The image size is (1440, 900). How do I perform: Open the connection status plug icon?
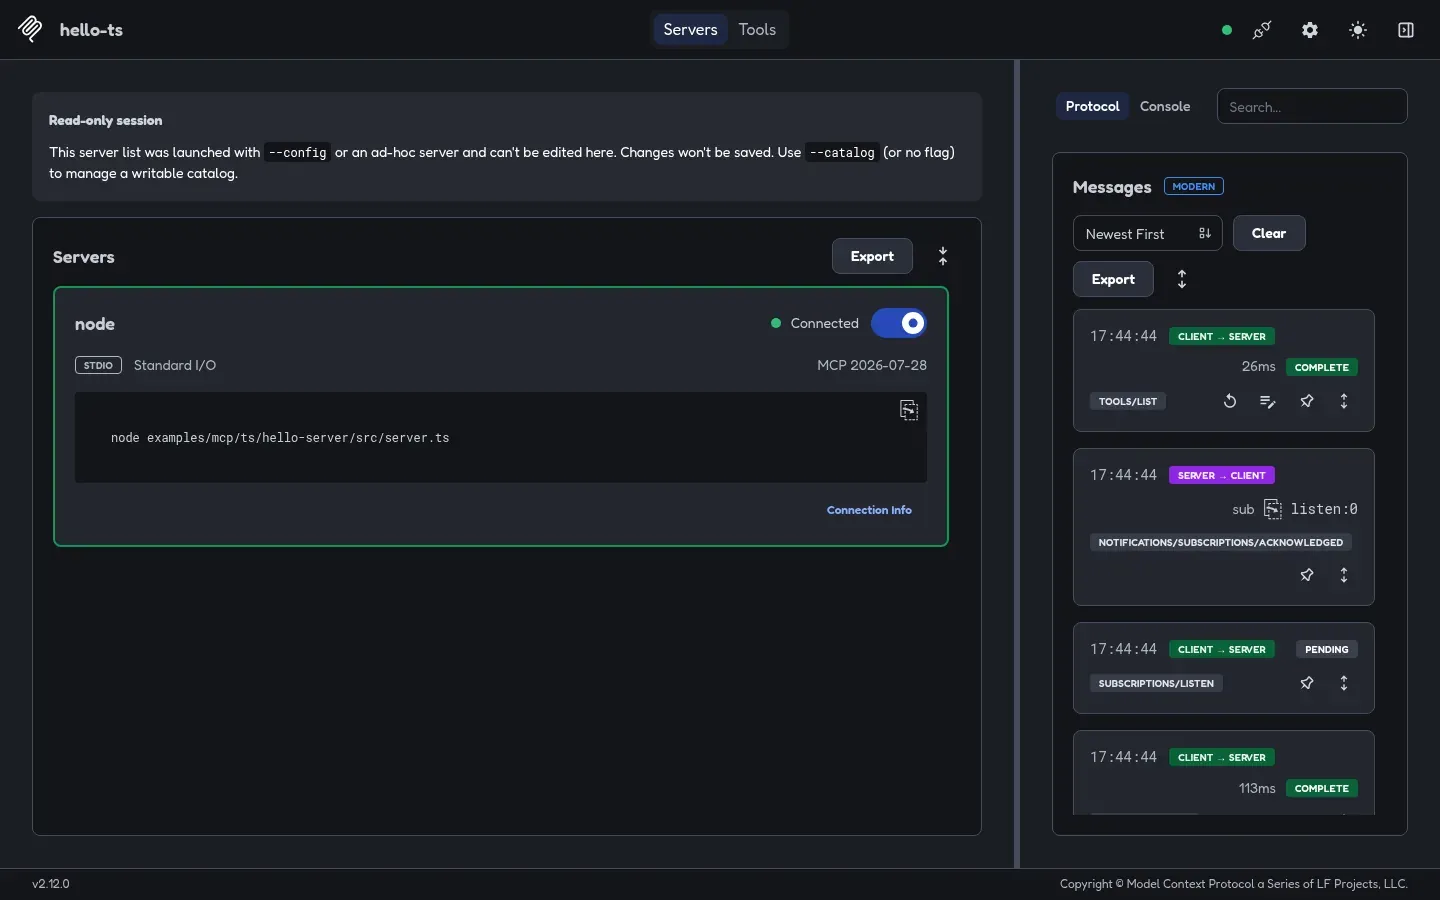point(1262,30)
